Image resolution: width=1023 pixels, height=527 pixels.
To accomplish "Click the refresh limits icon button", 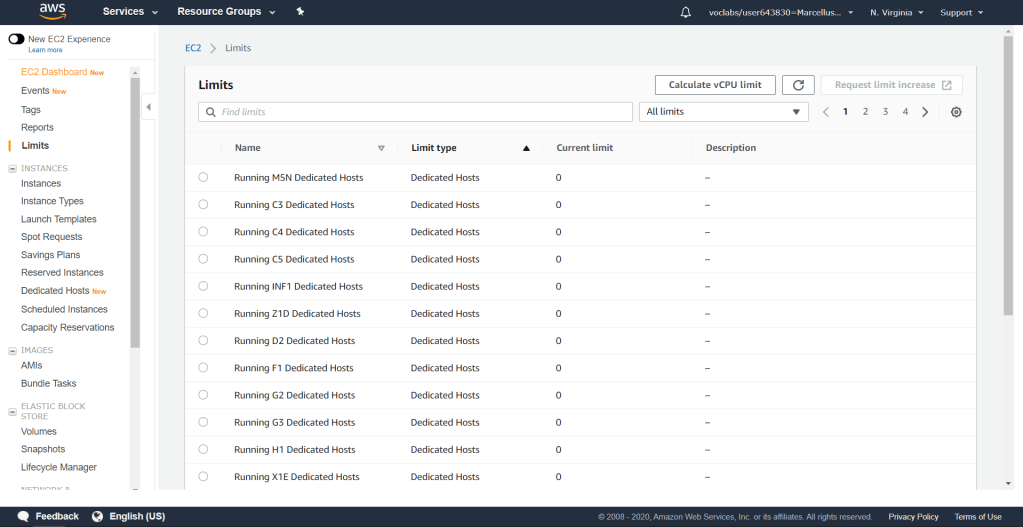I will tap(798, 85).
